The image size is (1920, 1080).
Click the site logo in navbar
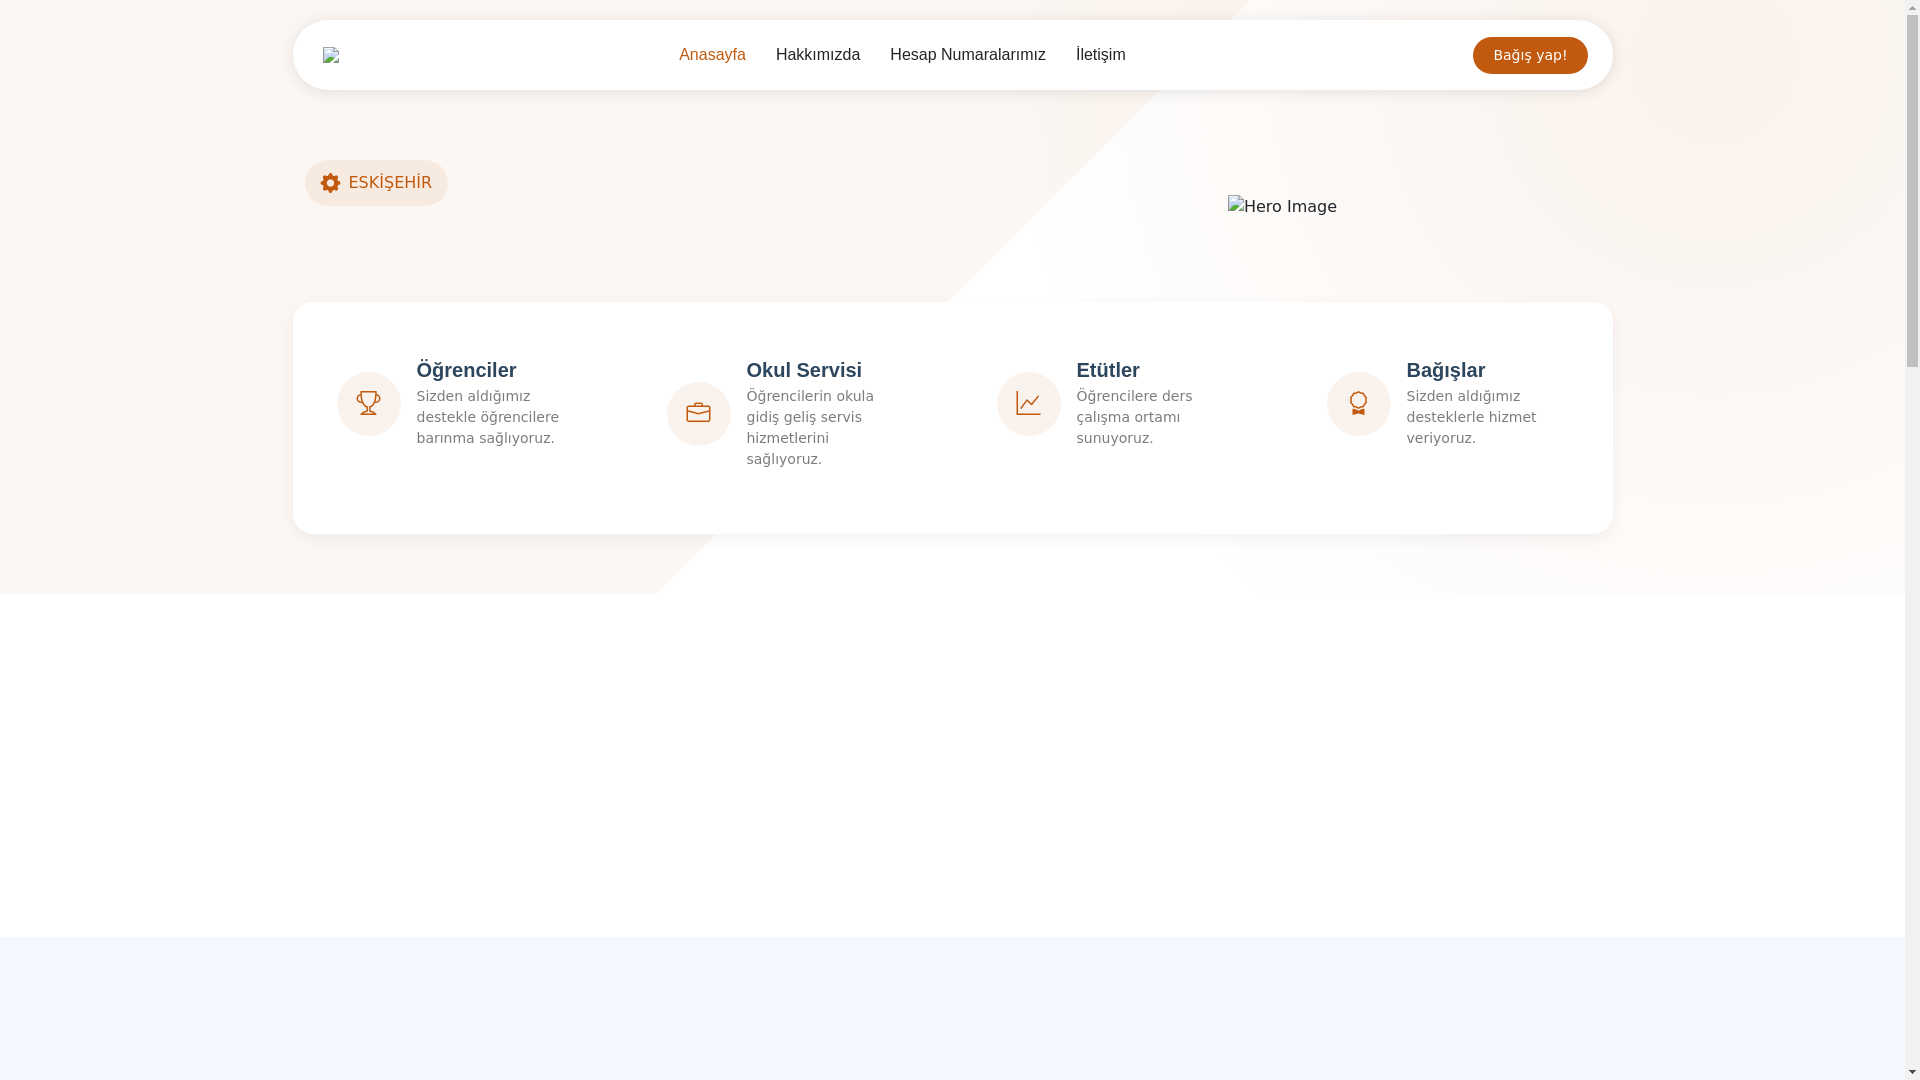click(x=331, y=55)
